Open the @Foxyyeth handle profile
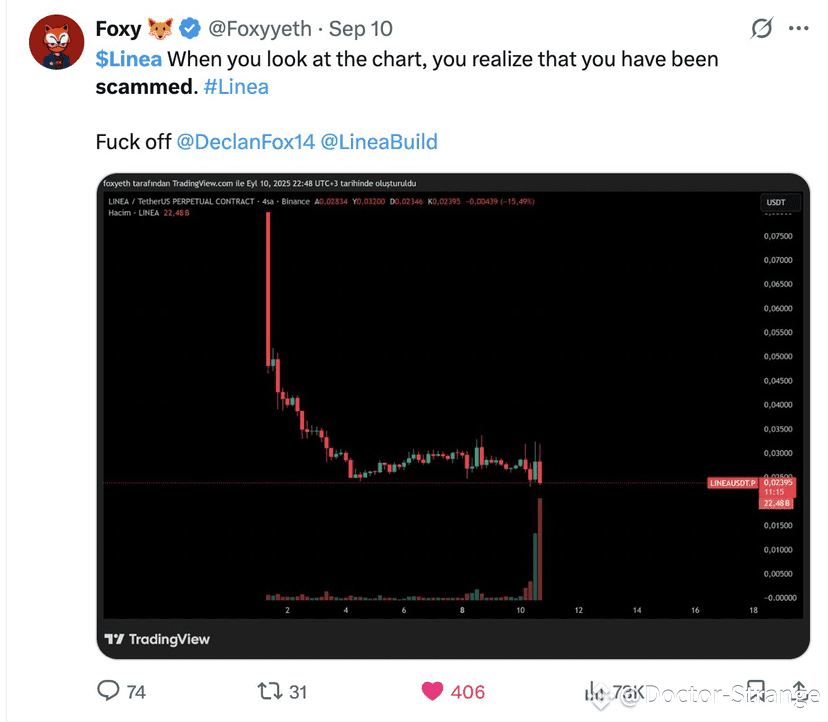The height and width of the screenshot is (722, 828). [x=260, y=29]
